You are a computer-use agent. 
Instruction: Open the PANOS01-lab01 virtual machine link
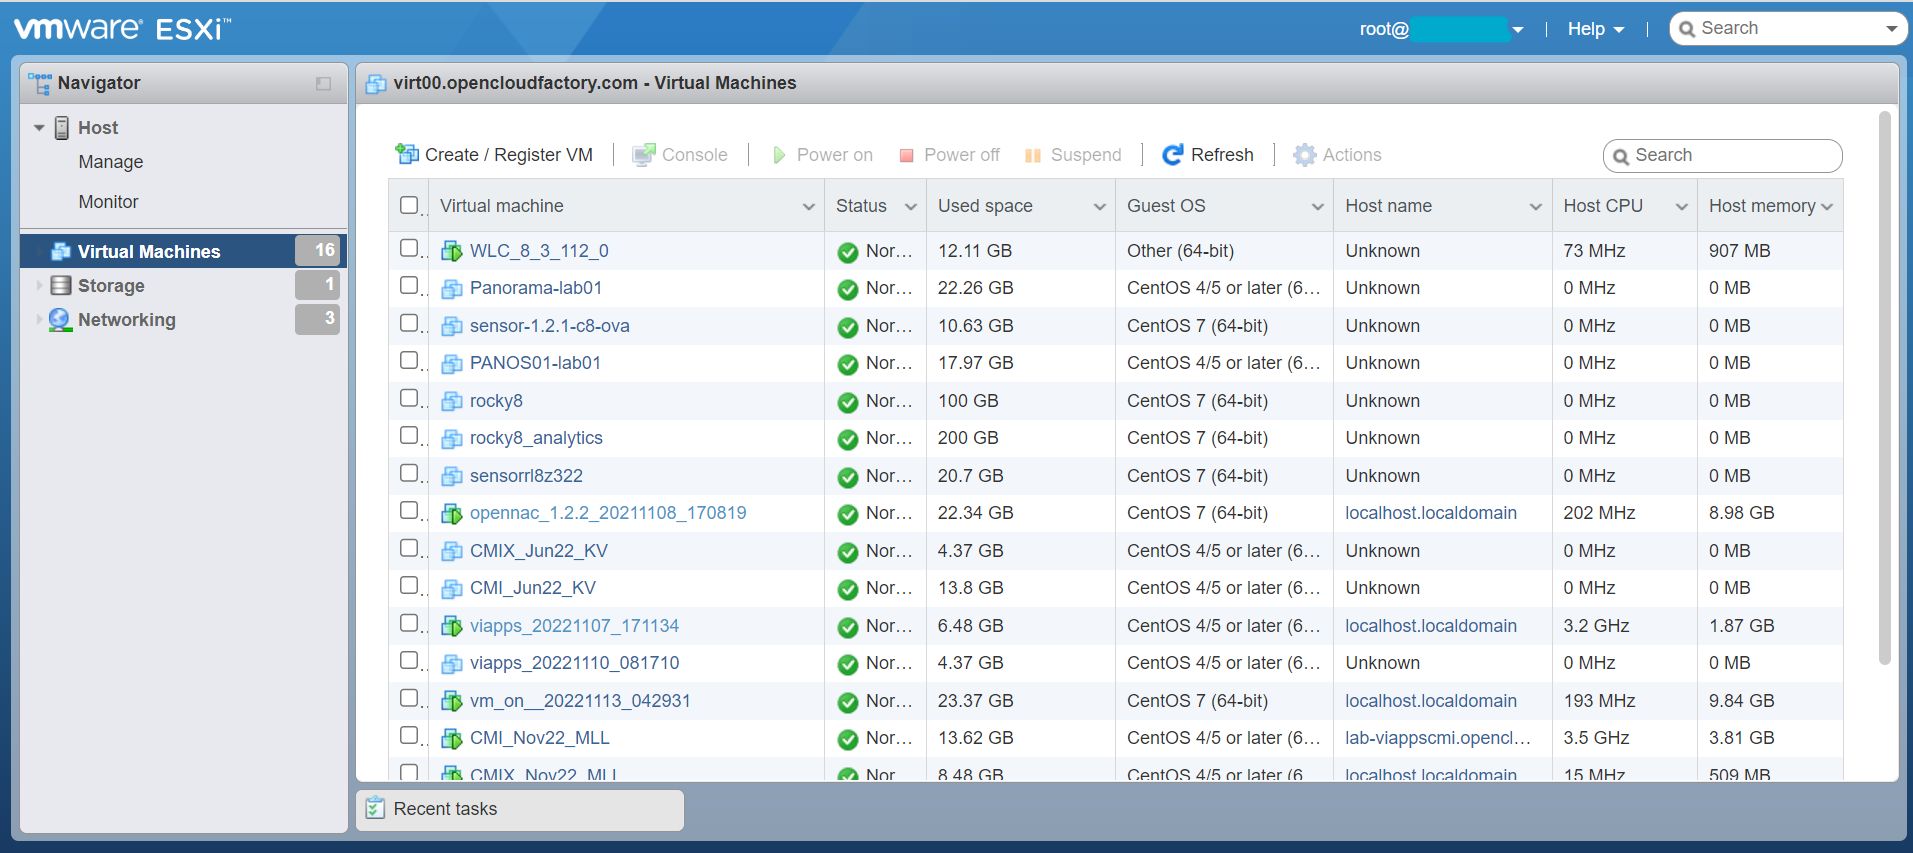point(535,363)
